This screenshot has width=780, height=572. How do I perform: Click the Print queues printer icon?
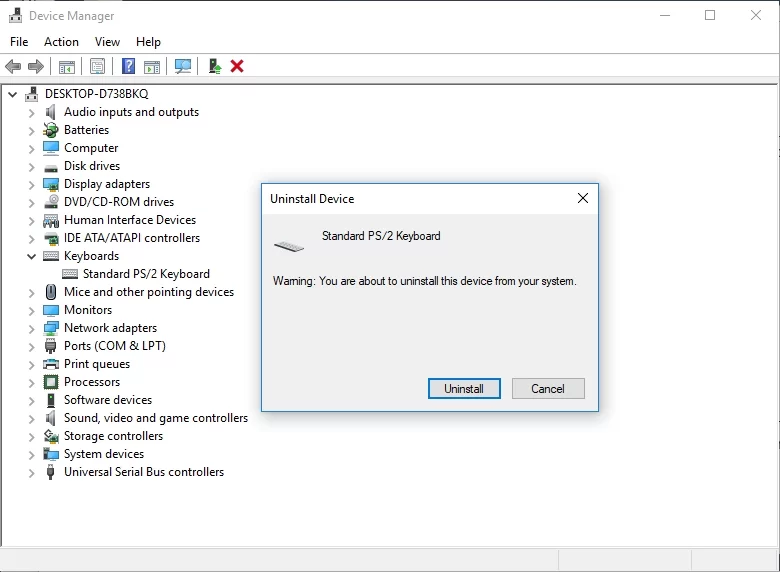51,364
